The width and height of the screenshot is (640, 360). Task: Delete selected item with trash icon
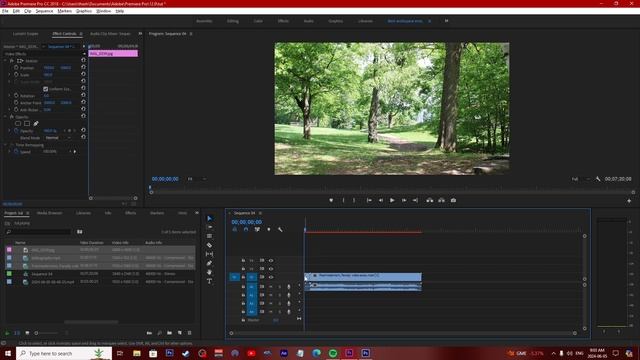[189, 333]
